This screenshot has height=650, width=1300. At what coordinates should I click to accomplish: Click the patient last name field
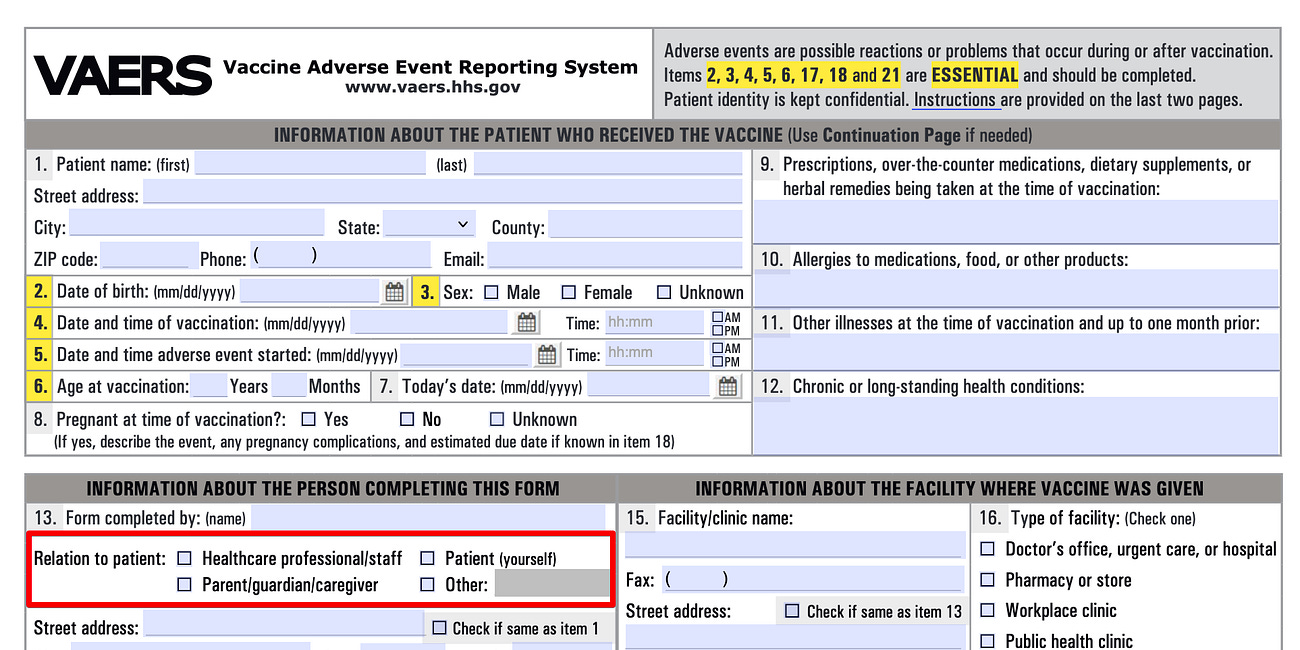point(608,163)
